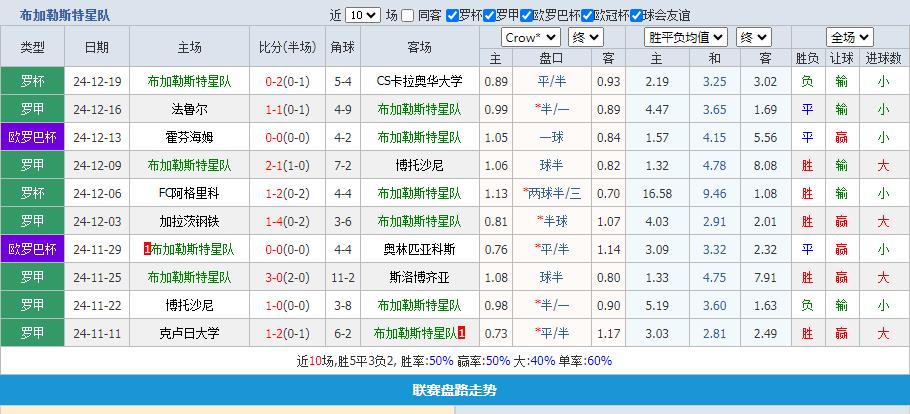Open the 全场 dropdown
This screenshot has height=414, width=910.
853,37
